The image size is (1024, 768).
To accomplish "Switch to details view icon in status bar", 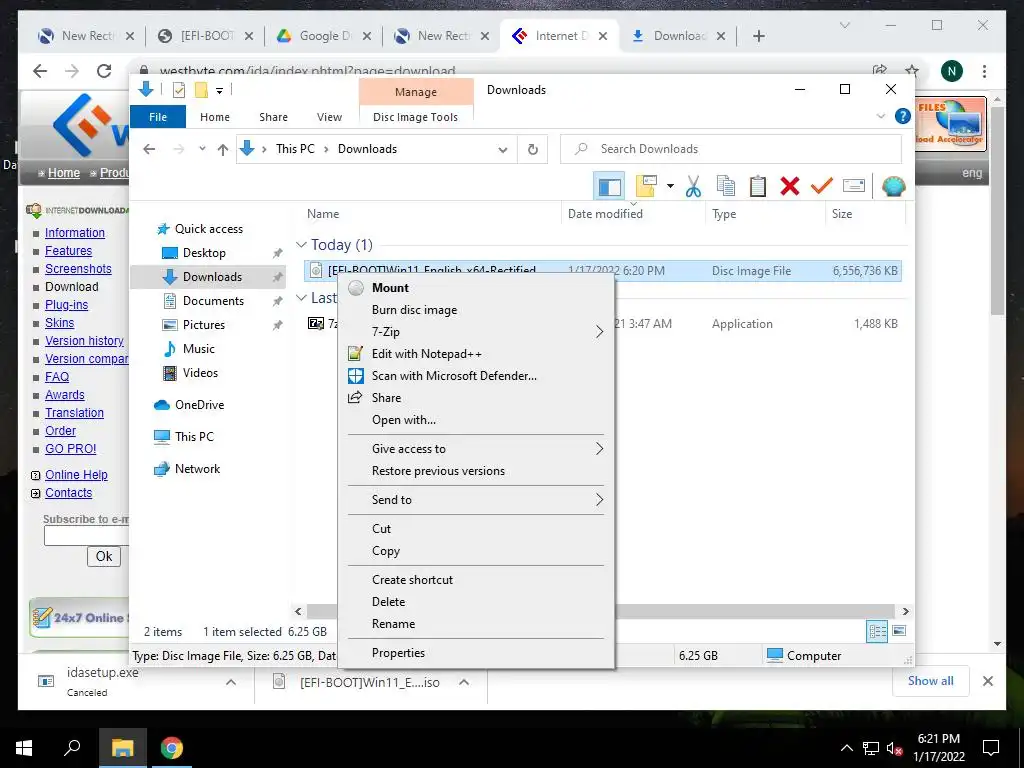I will [x=877, y=632].
